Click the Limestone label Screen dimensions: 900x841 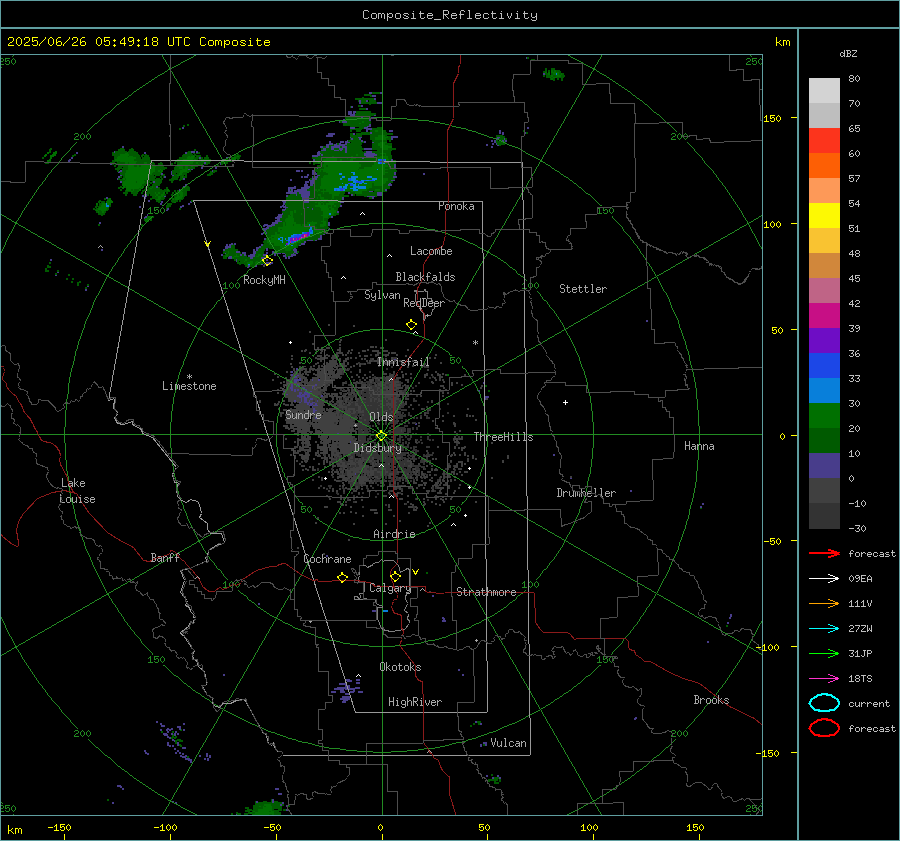point(189,386)
